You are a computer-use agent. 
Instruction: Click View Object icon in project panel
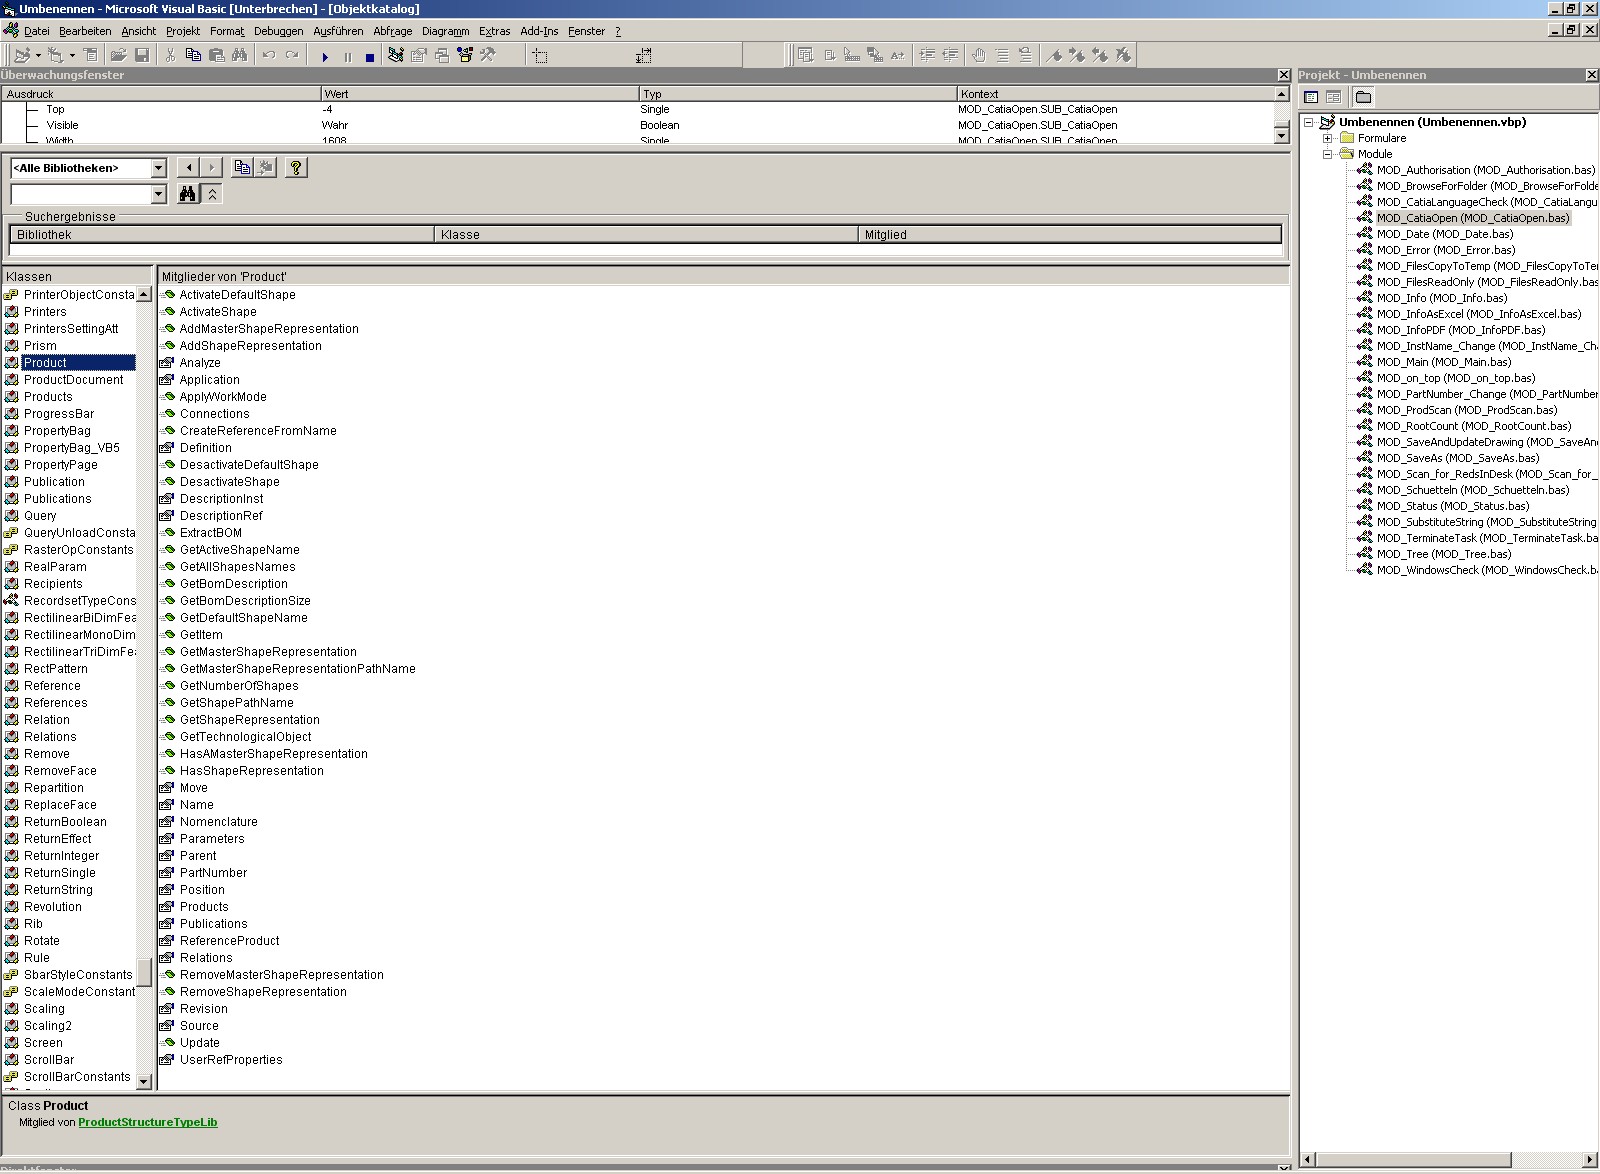point(1333,97)
